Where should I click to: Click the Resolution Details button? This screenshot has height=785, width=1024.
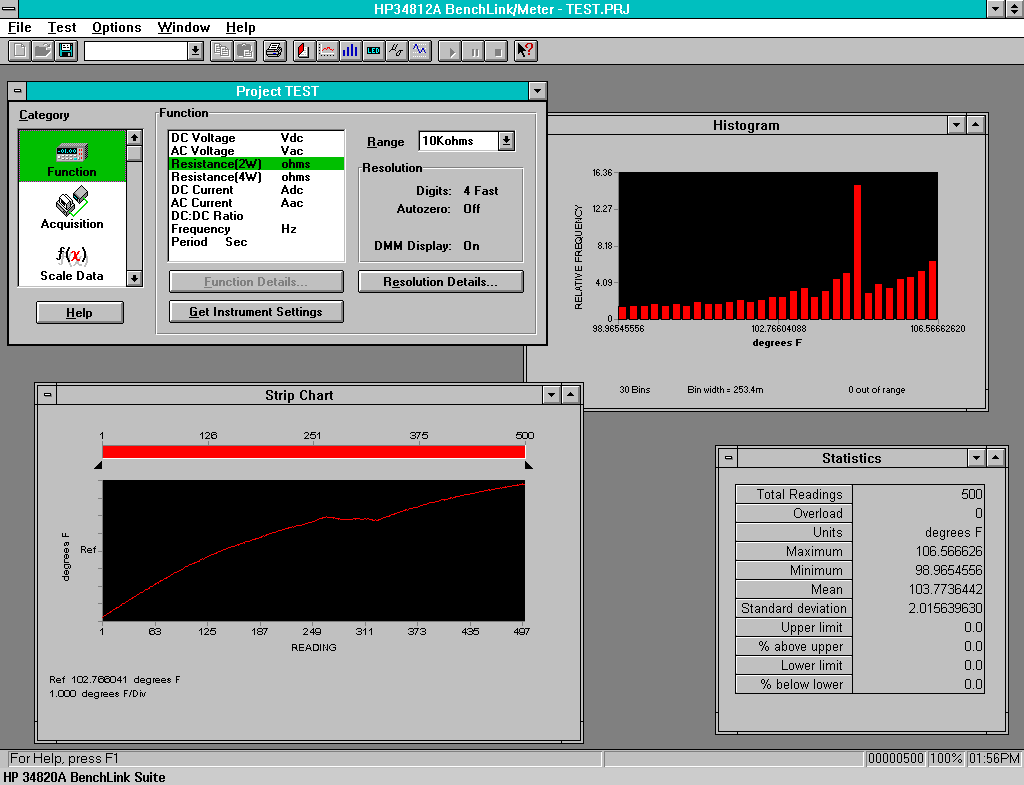click(441, 282)
